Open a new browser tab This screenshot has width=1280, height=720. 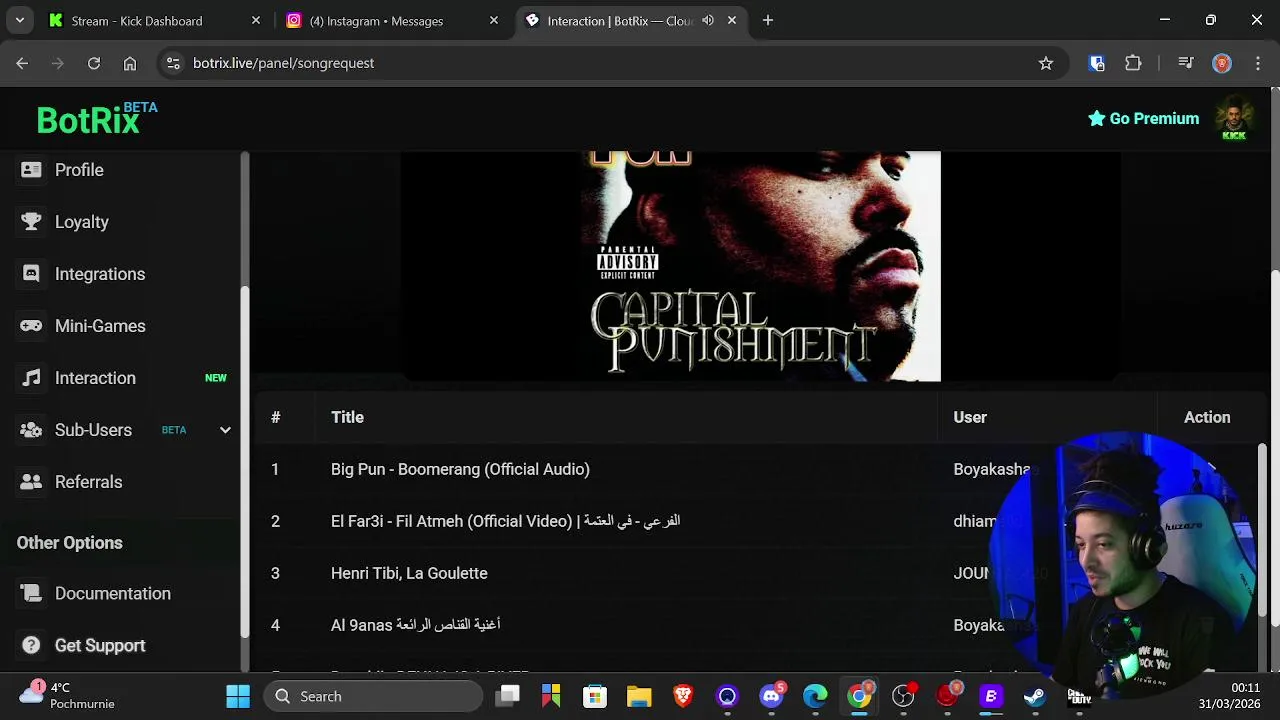768,20
